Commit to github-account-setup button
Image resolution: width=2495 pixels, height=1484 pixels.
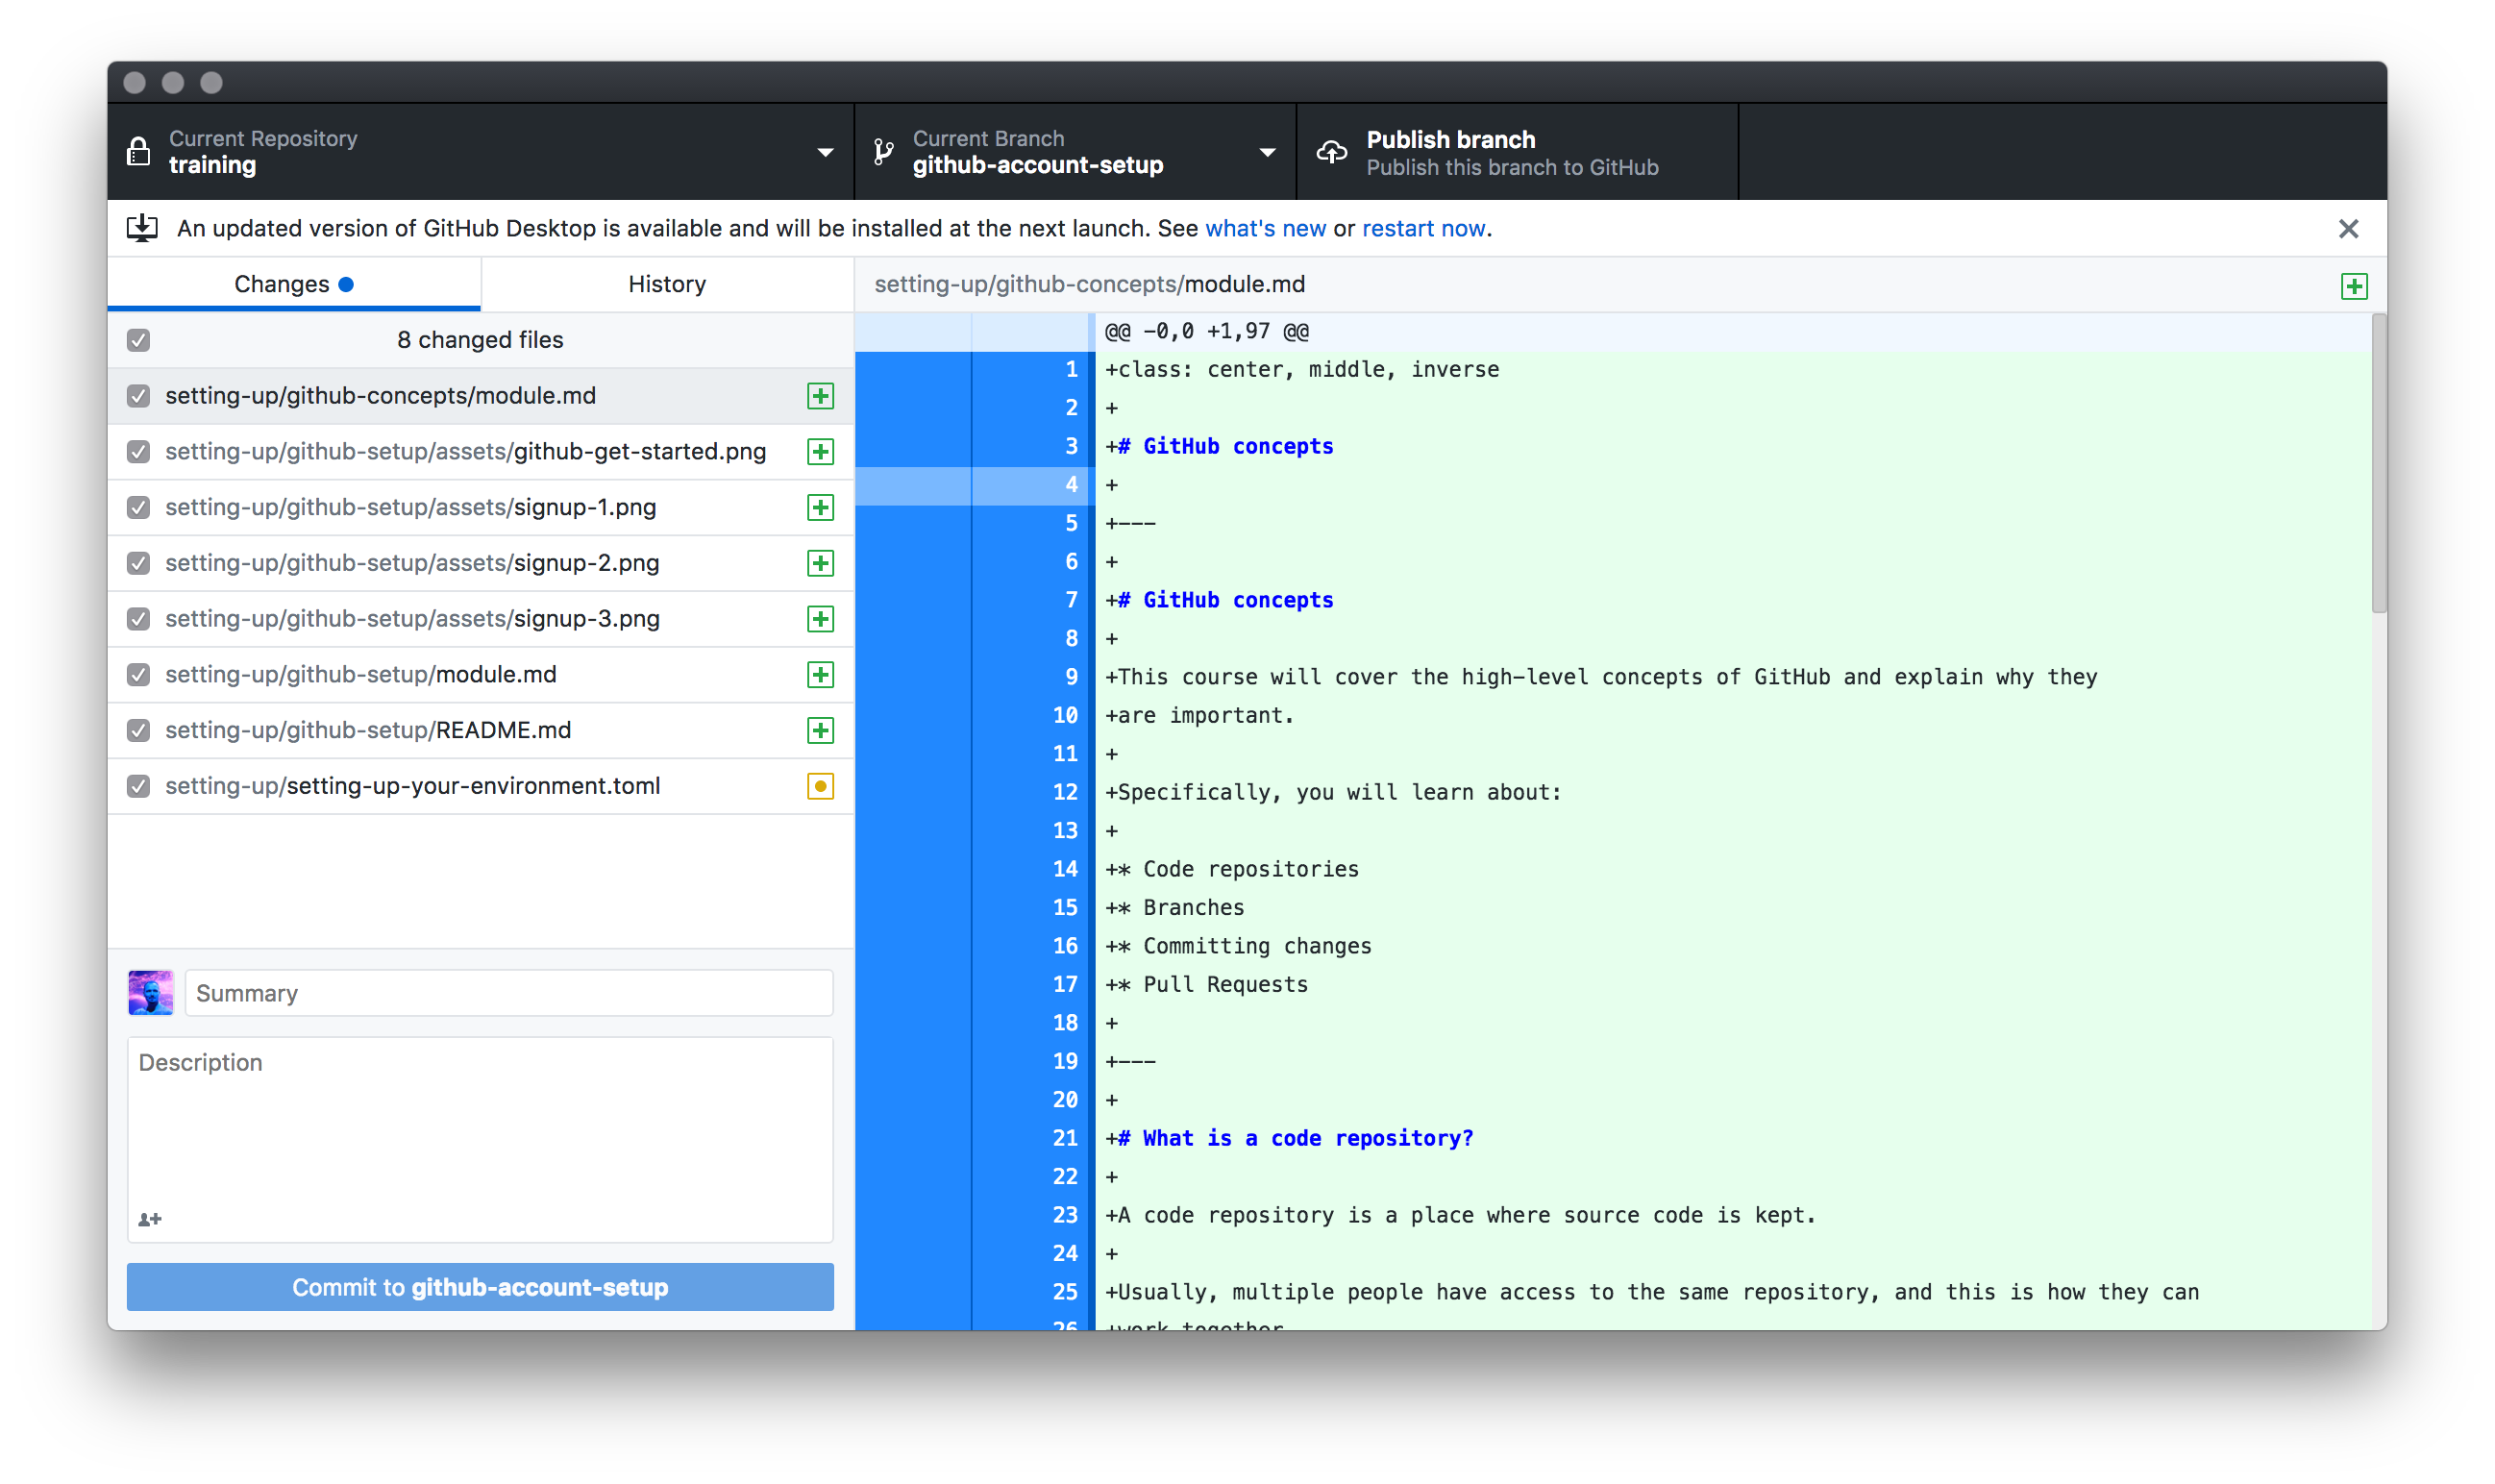[480, 1287]
